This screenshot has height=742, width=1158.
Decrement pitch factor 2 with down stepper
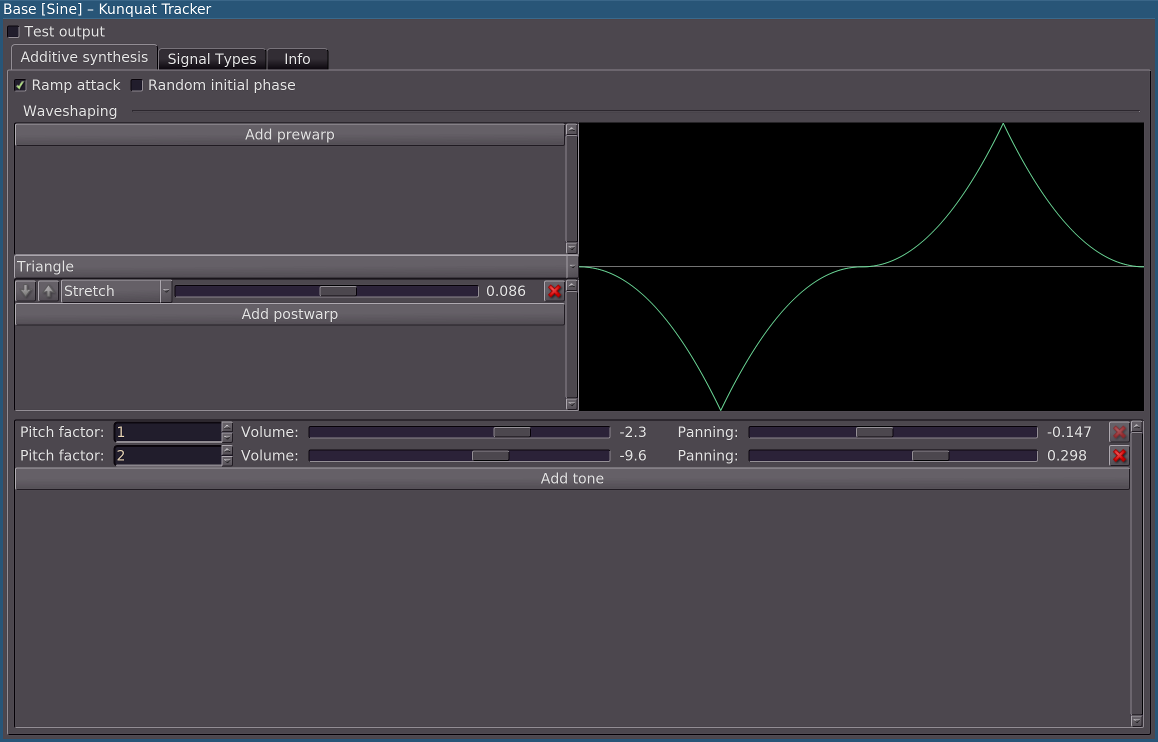pos(227,461)
